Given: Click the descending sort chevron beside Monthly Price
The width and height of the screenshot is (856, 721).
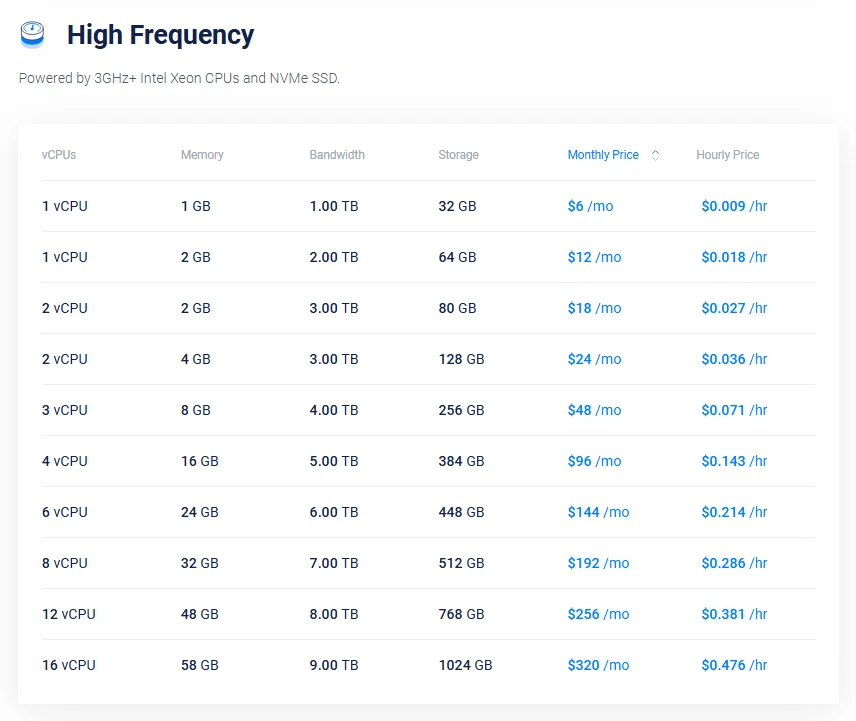Looking at the screenshot, I should click(656, 159).
